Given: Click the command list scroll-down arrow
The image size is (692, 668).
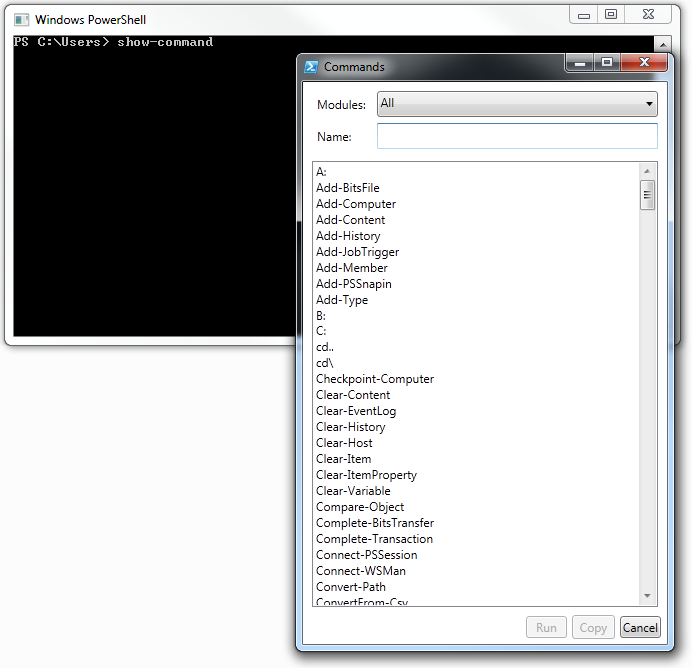Looking at the screenshot, I should click(x=647, y=596).
